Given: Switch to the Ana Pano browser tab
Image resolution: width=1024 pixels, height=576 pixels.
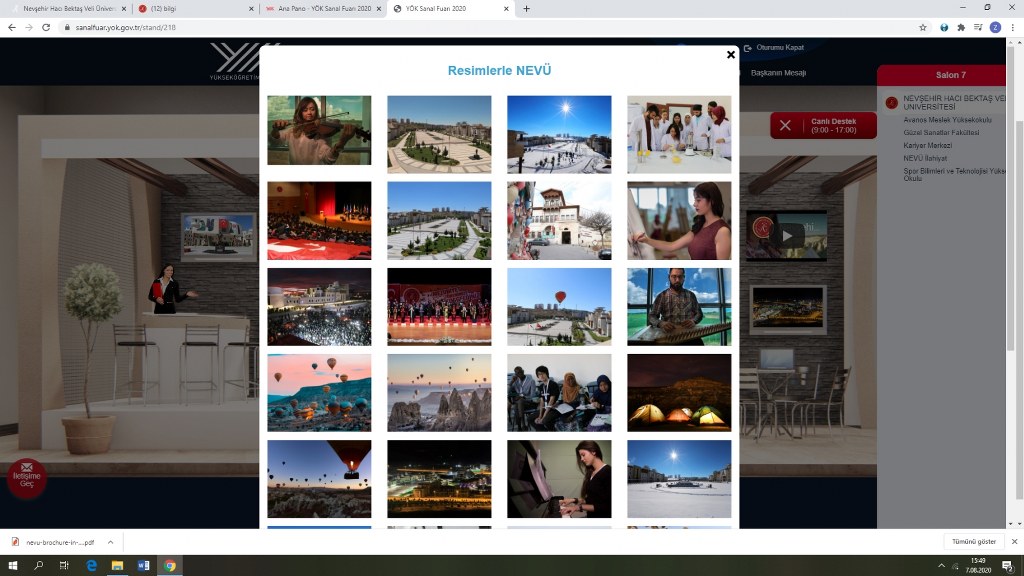Looking at the screenshot, I should 320,9.
